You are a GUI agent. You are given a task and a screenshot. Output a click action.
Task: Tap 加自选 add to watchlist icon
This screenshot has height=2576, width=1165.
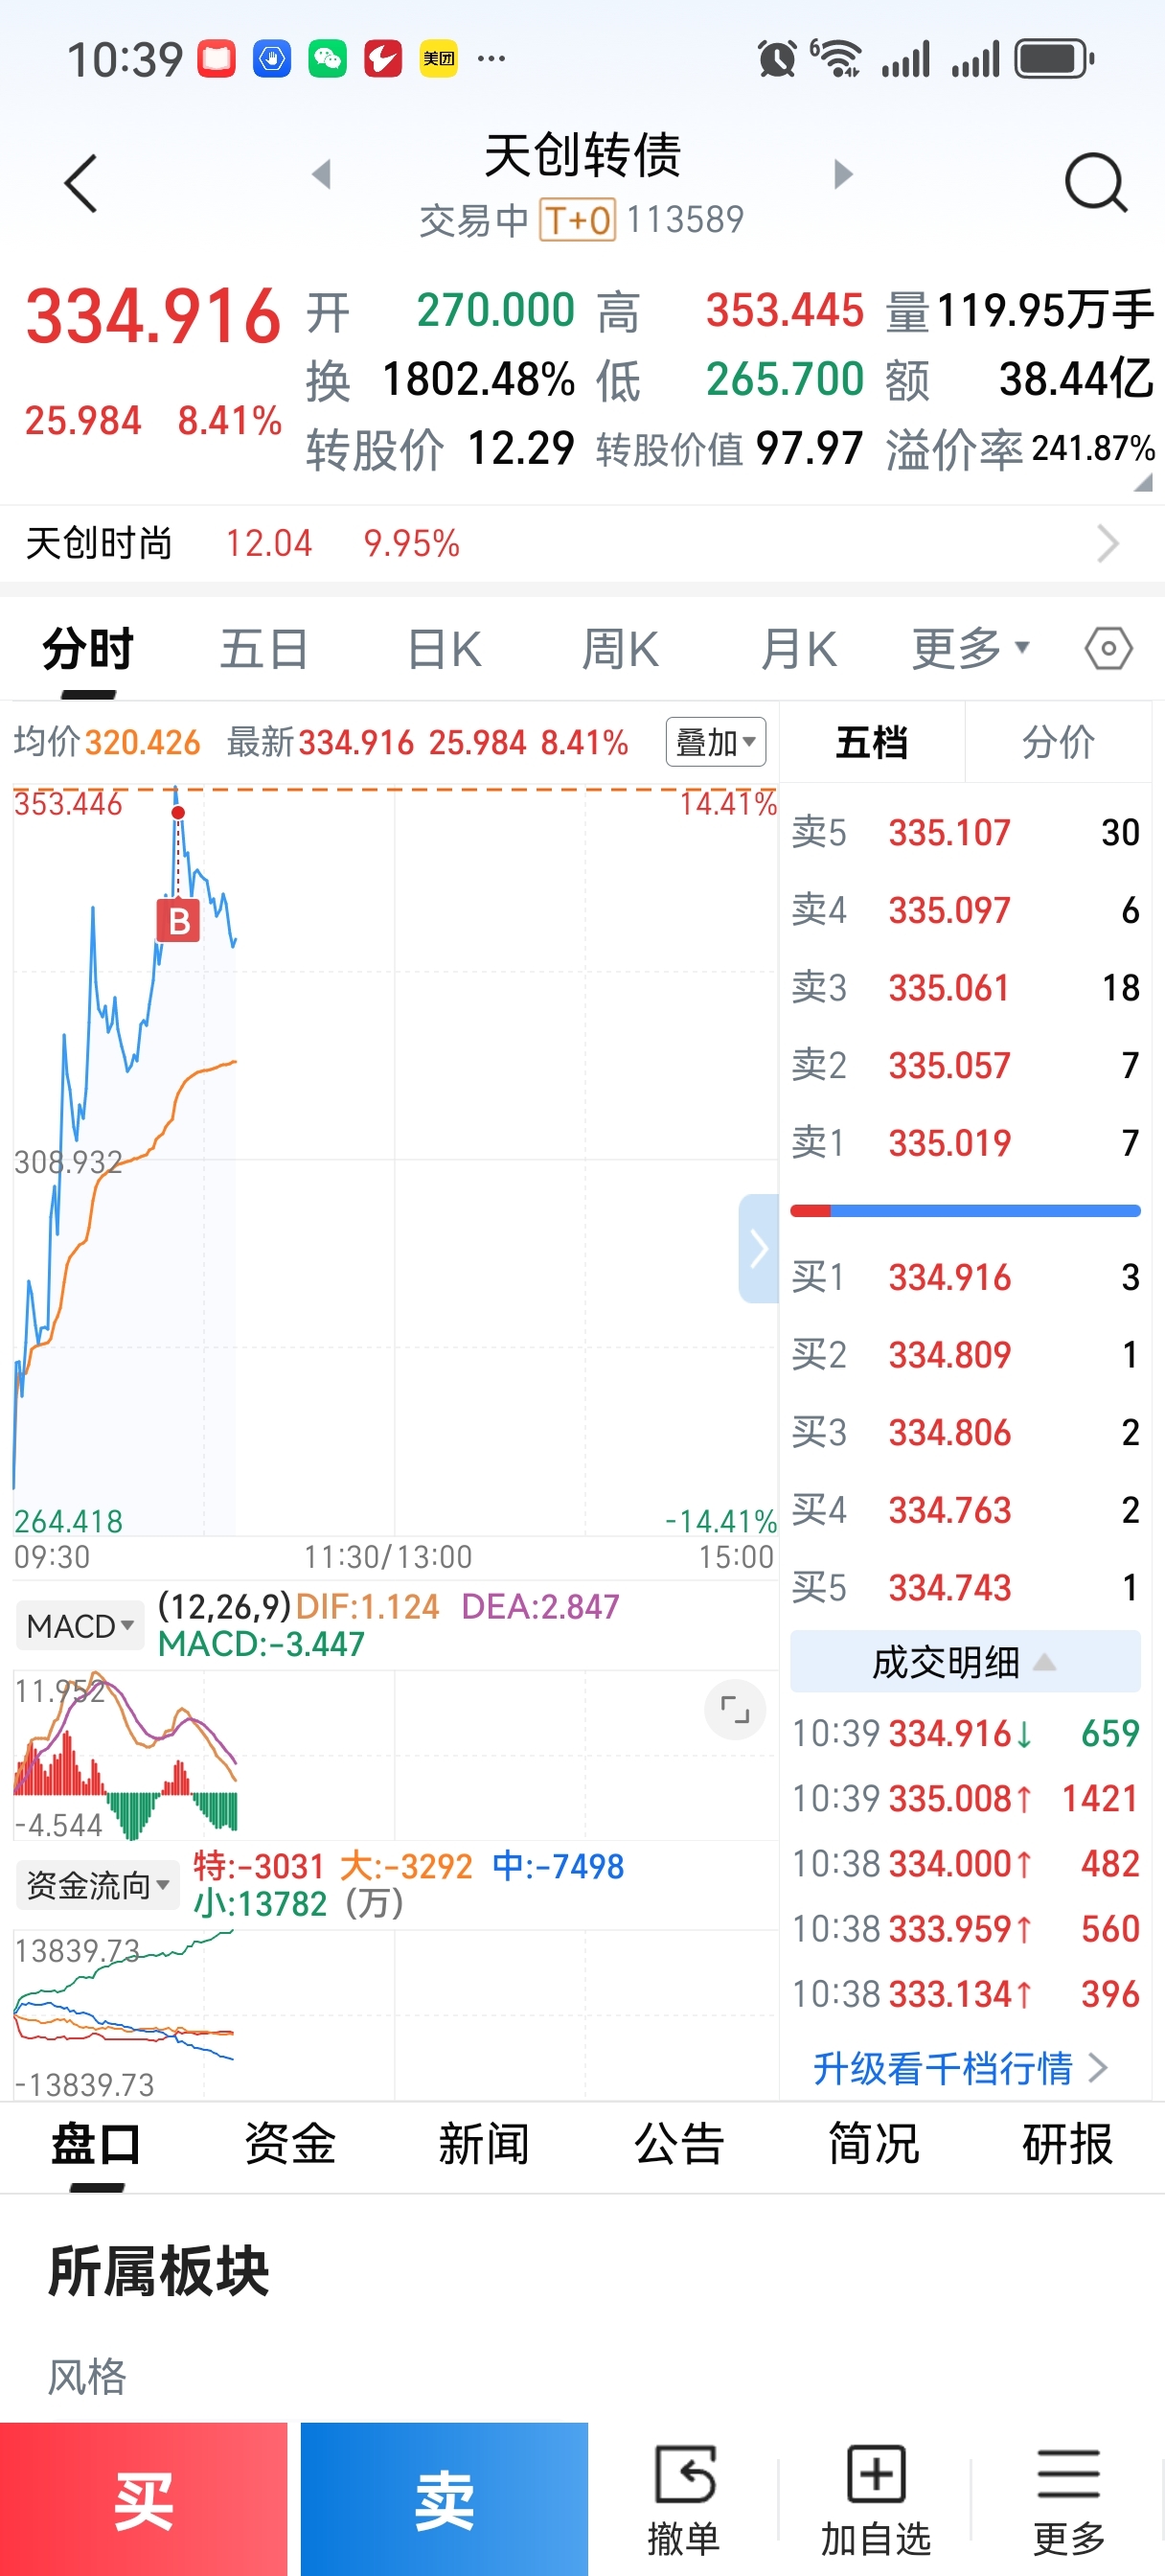pos(875,2499)
